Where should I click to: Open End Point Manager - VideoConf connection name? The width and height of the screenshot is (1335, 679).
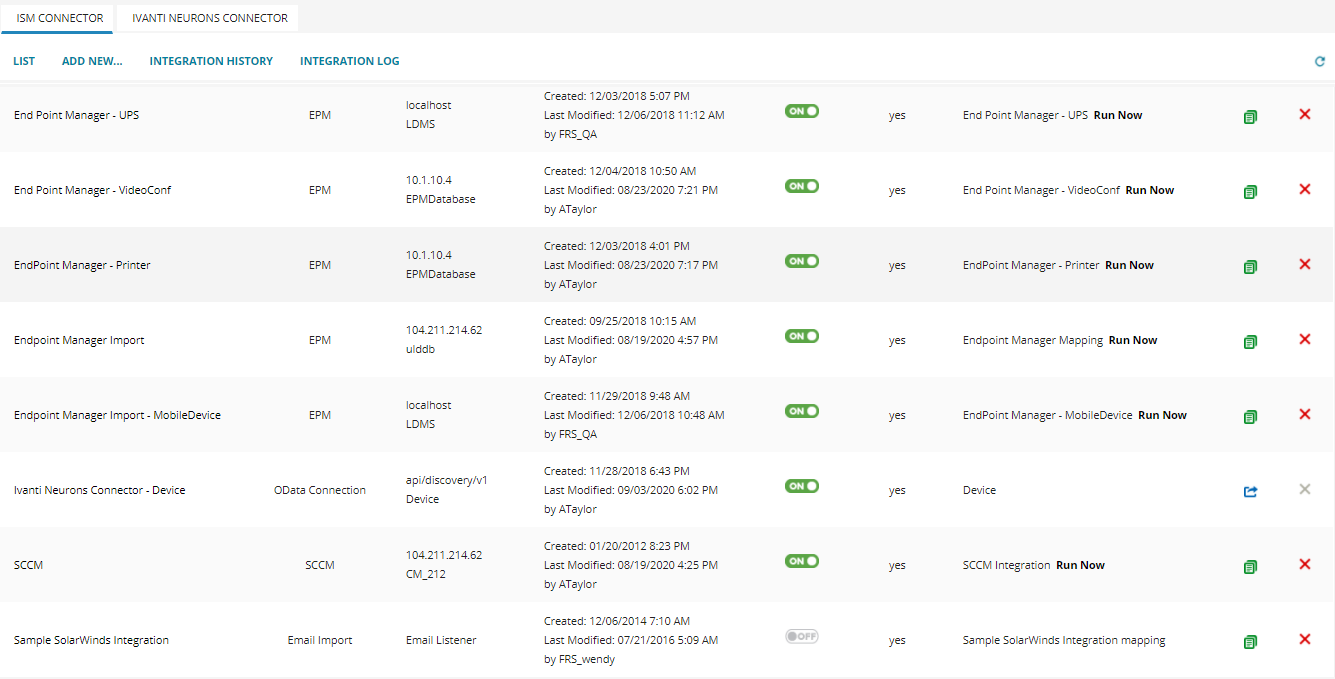click(93, 190)
